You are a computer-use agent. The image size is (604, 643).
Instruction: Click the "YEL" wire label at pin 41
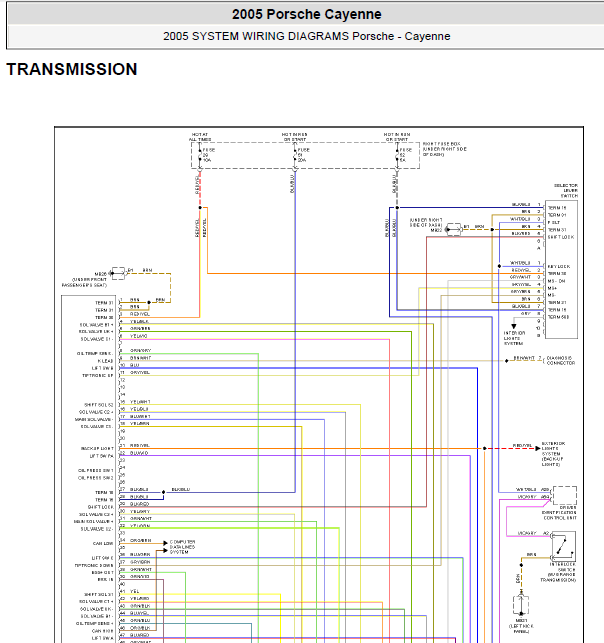(x=134, y=591)
